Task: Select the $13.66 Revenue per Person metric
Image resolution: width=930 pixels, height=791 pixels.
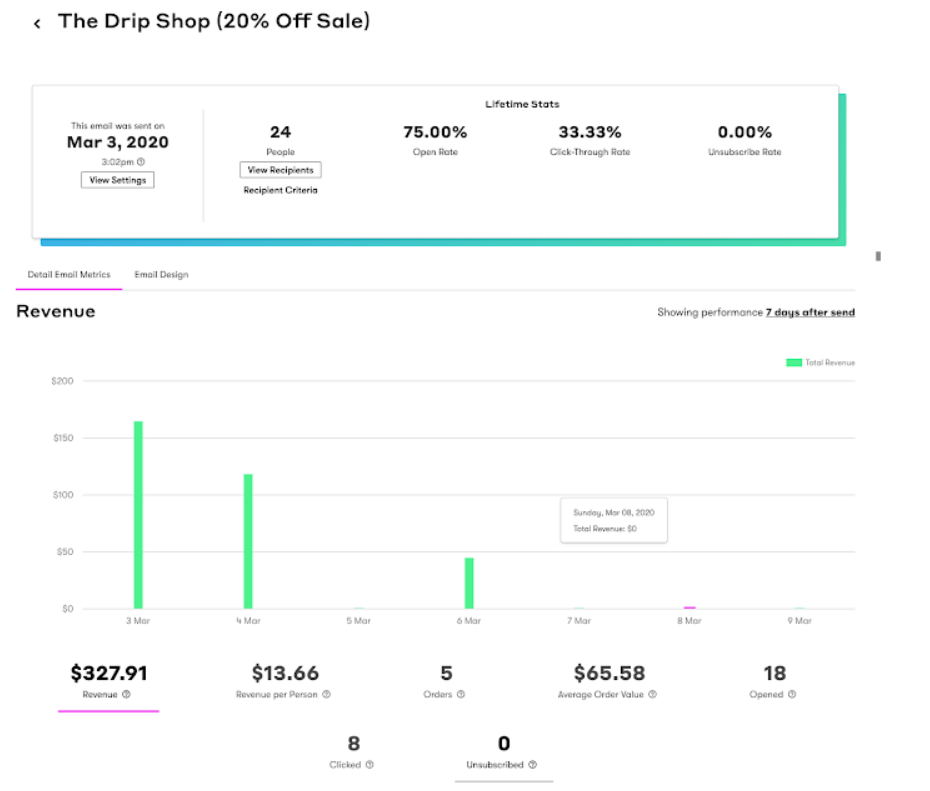Action: [x=285, y=681]
